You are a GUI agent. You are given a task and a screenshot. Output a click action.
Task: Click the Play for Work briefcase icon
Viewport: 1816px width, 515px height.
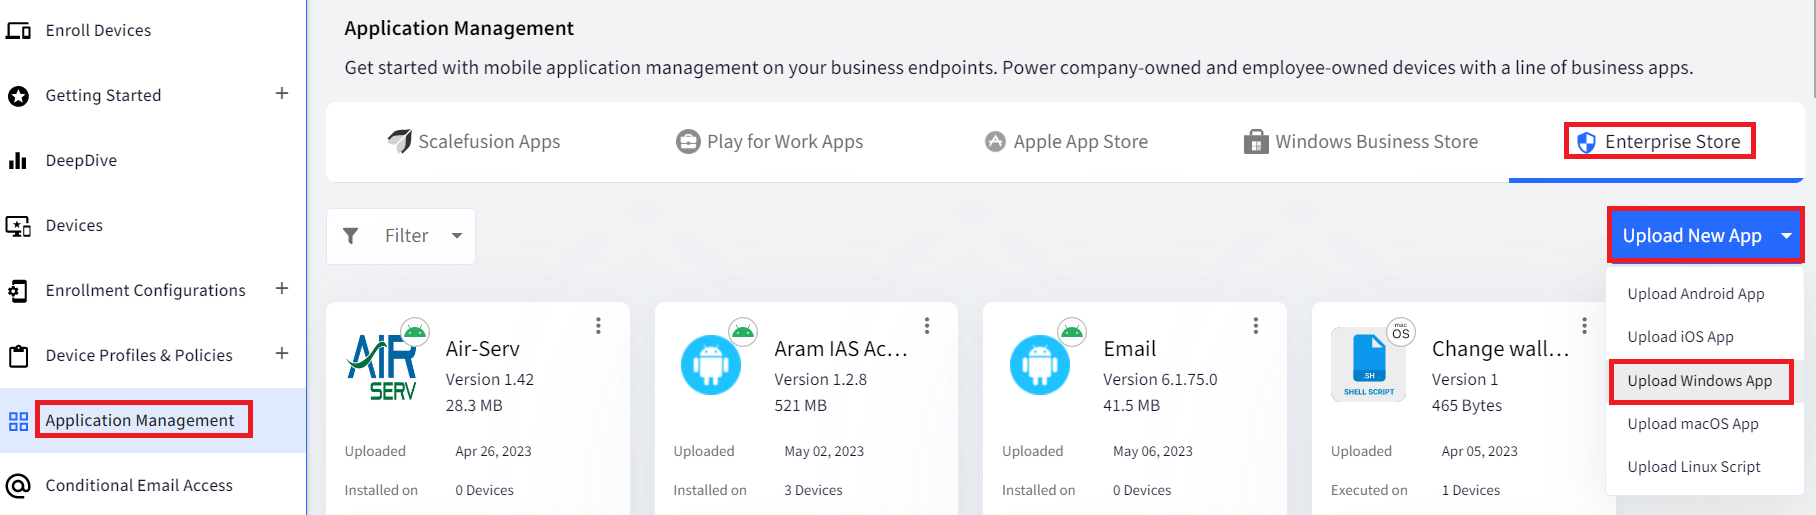[688, 142]
